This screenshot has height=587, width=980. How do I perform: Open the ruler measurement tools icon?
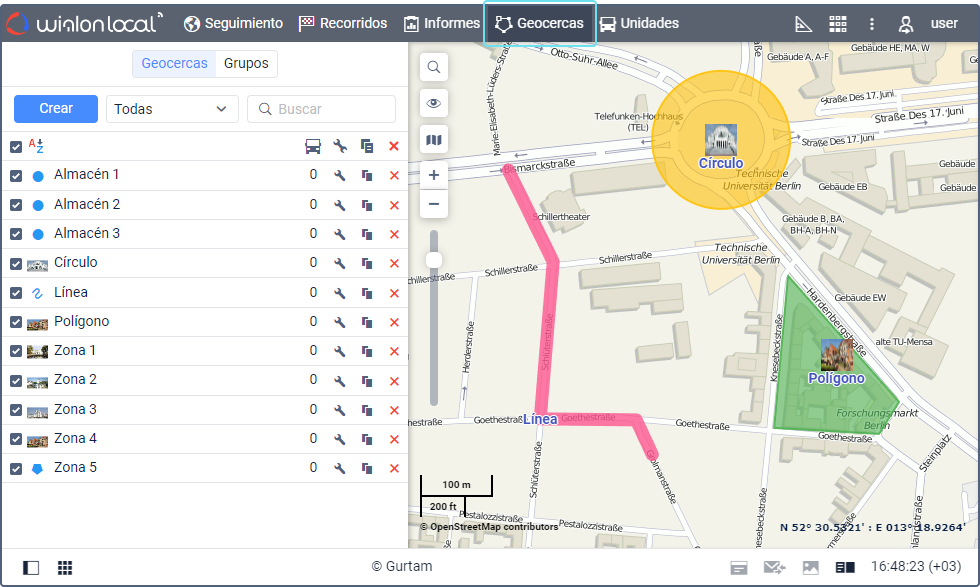pyautogui.click(x=803, y=24)
